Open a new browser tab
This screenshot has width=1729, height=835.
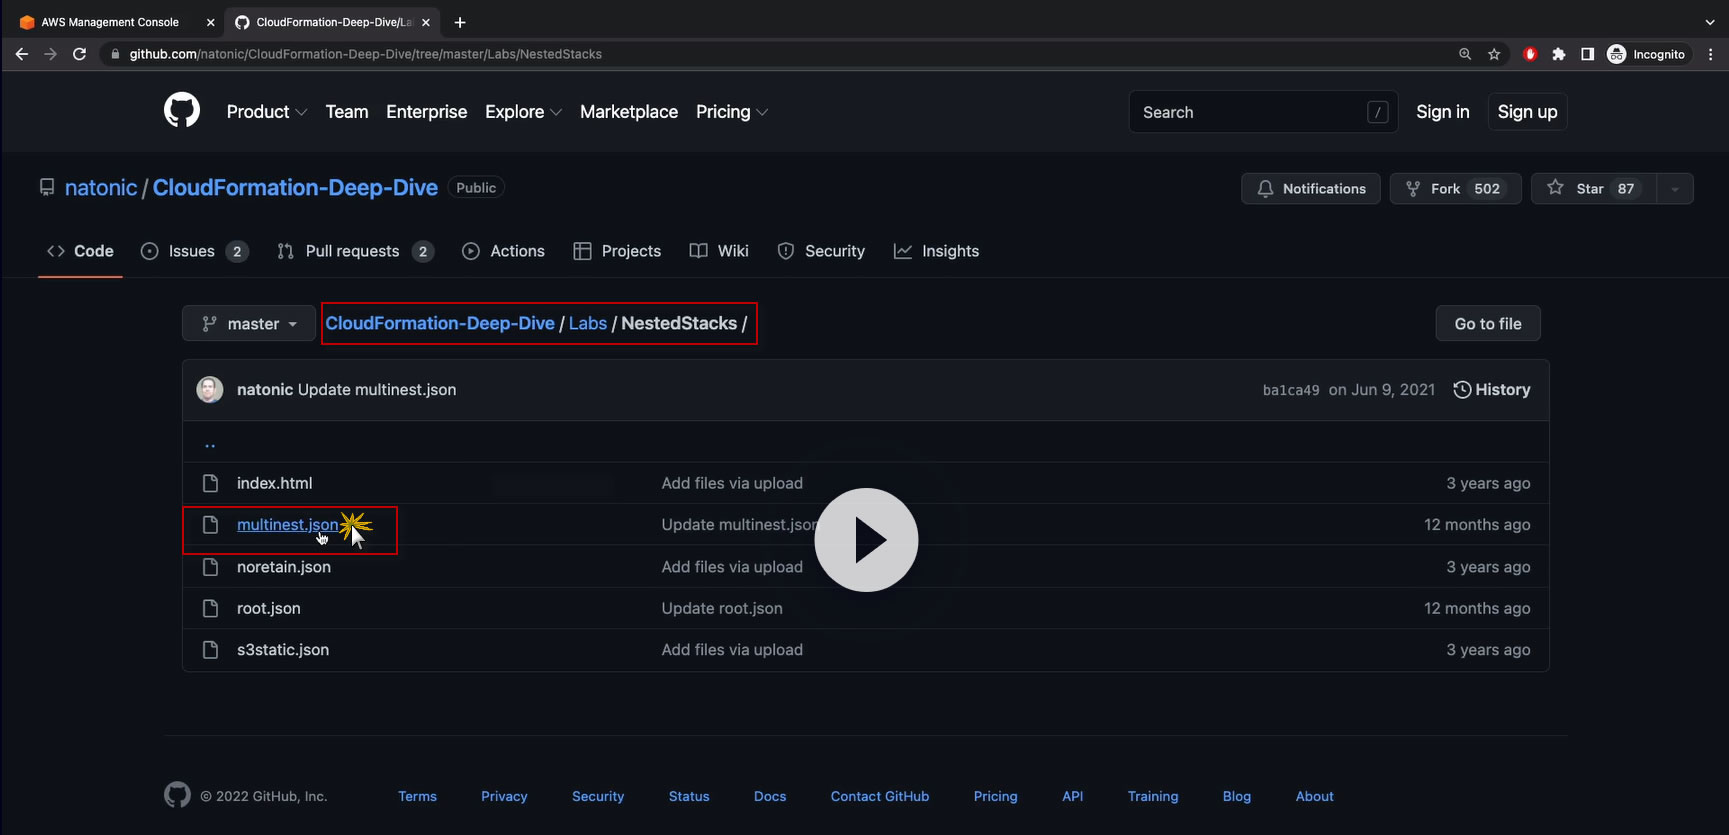pyautogui.click(x=460, y=22)
